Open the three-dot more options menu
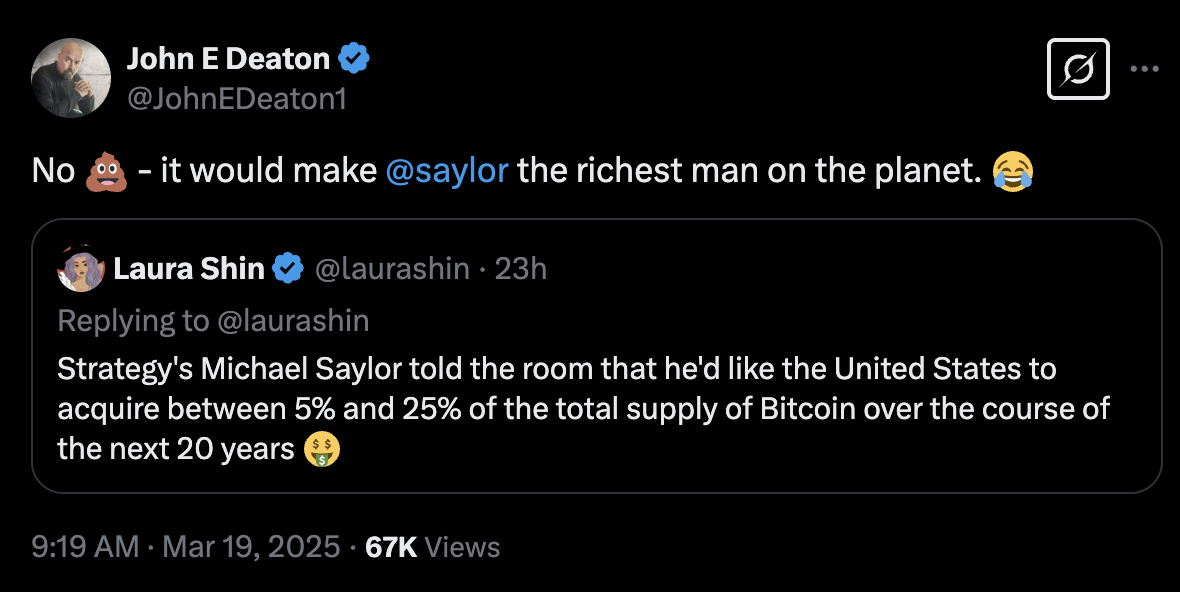This screenshot has width=1180, height=592. (x=1144, y=69)
